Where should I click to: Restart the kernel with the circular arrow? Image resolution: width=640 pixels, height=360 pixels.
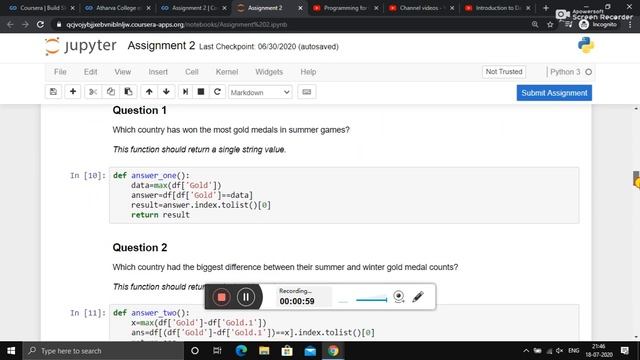click(x=217, y=92)
